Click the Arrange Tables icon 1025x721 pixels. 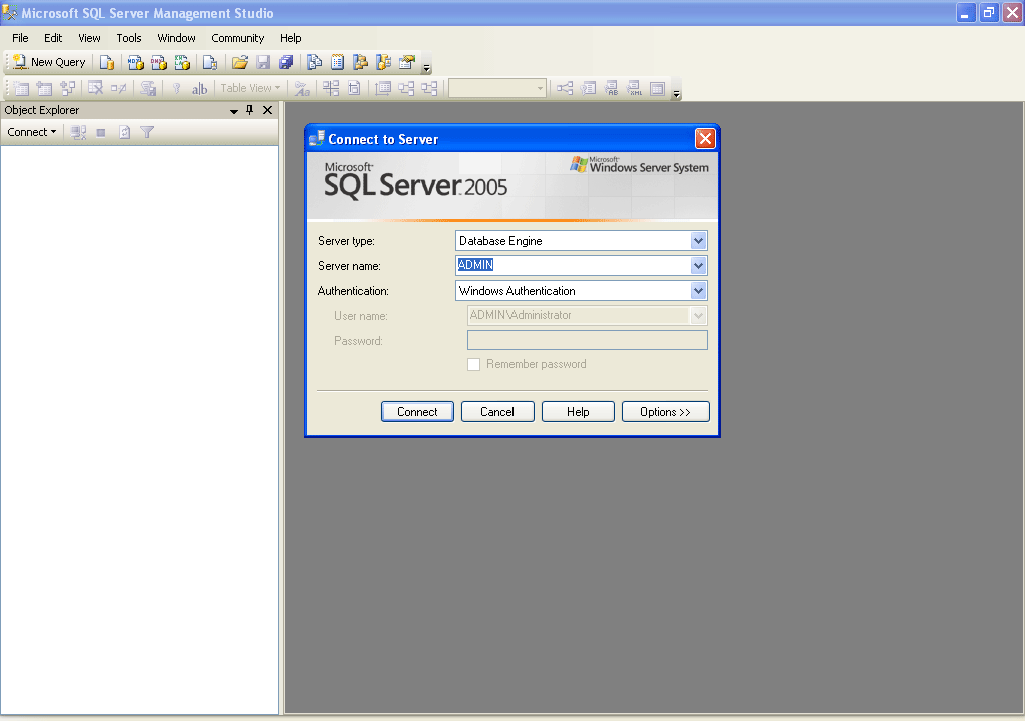(429, 88)
